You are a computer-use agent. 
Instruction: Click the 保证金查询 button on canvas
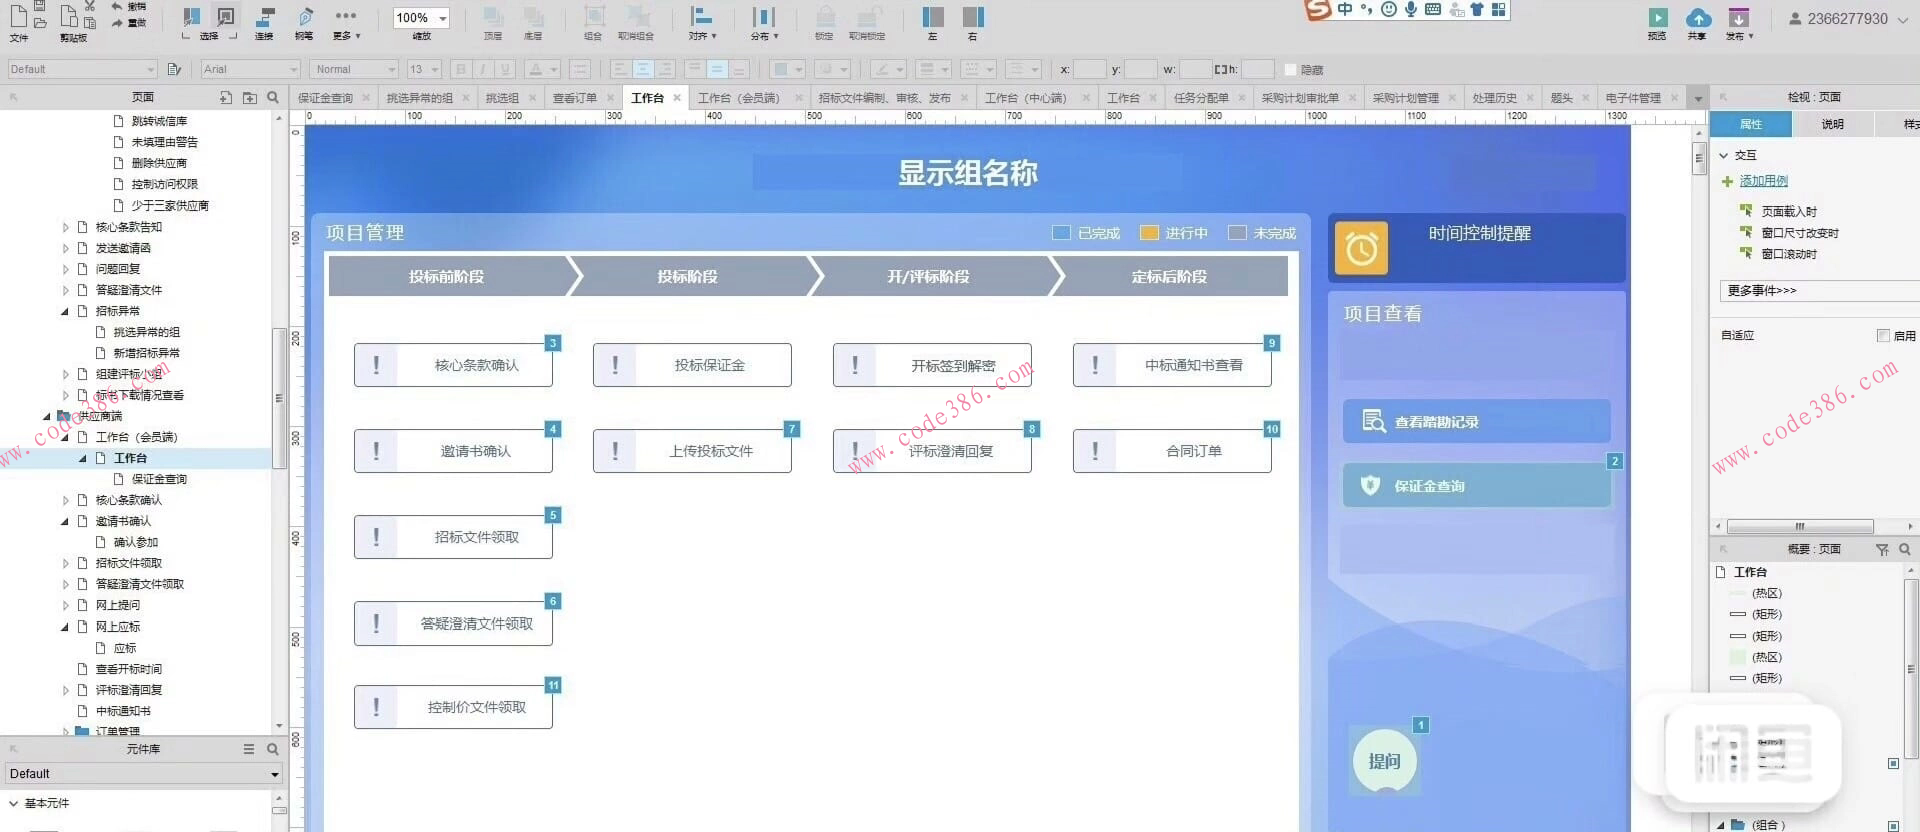click(1476, 485)
